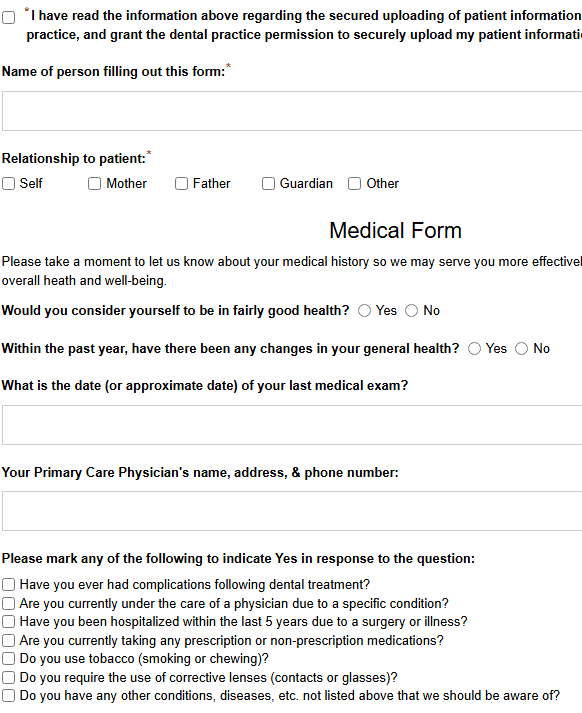Check the corrective lenses checkbox
The height and width of the screenshot is (713, 582).
9,678
